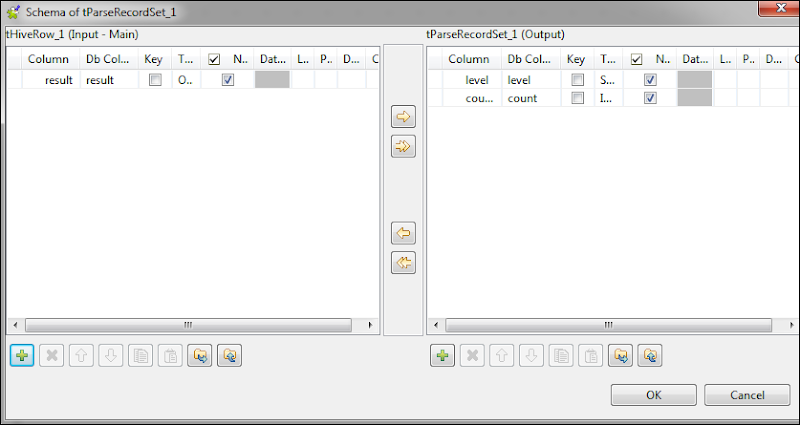Click Date Pattern gray cell of count row
This screenshot has height=425, width=800.
tap(694, 98)
